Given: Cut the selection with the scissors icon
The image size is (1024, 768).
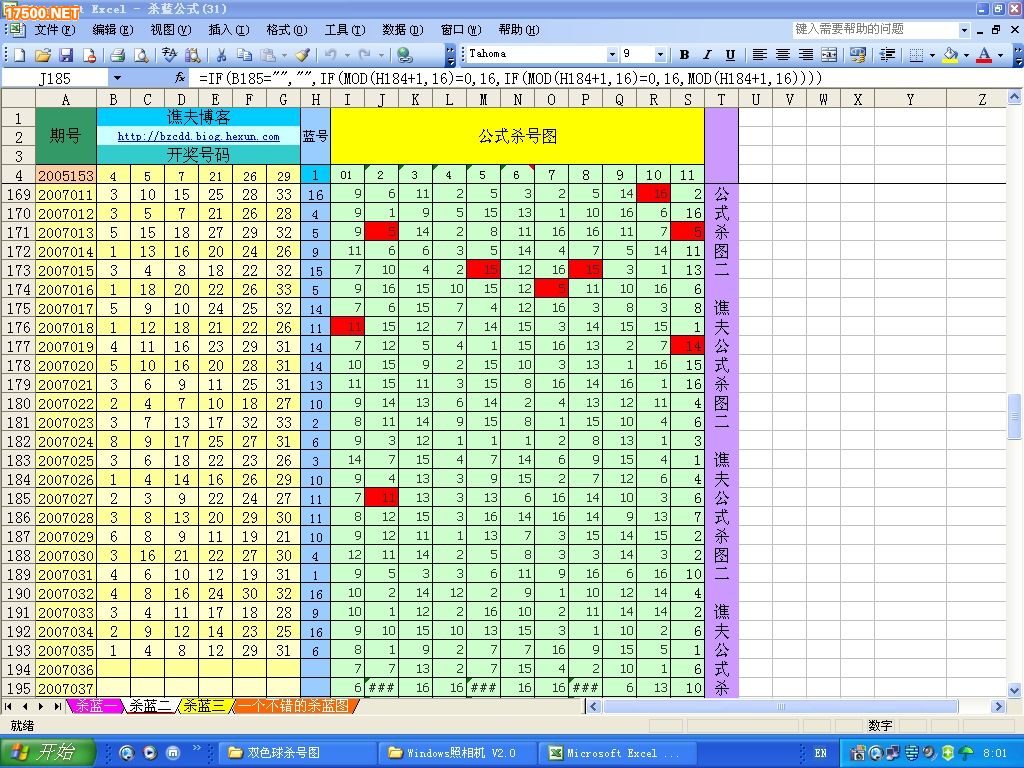Looking at the screenshot, I should [x=221, y=55].
